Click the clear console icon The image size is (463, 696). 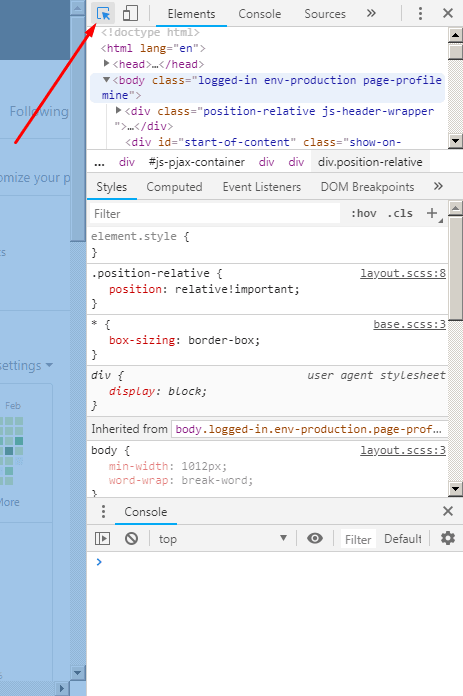tap(131, 538)
